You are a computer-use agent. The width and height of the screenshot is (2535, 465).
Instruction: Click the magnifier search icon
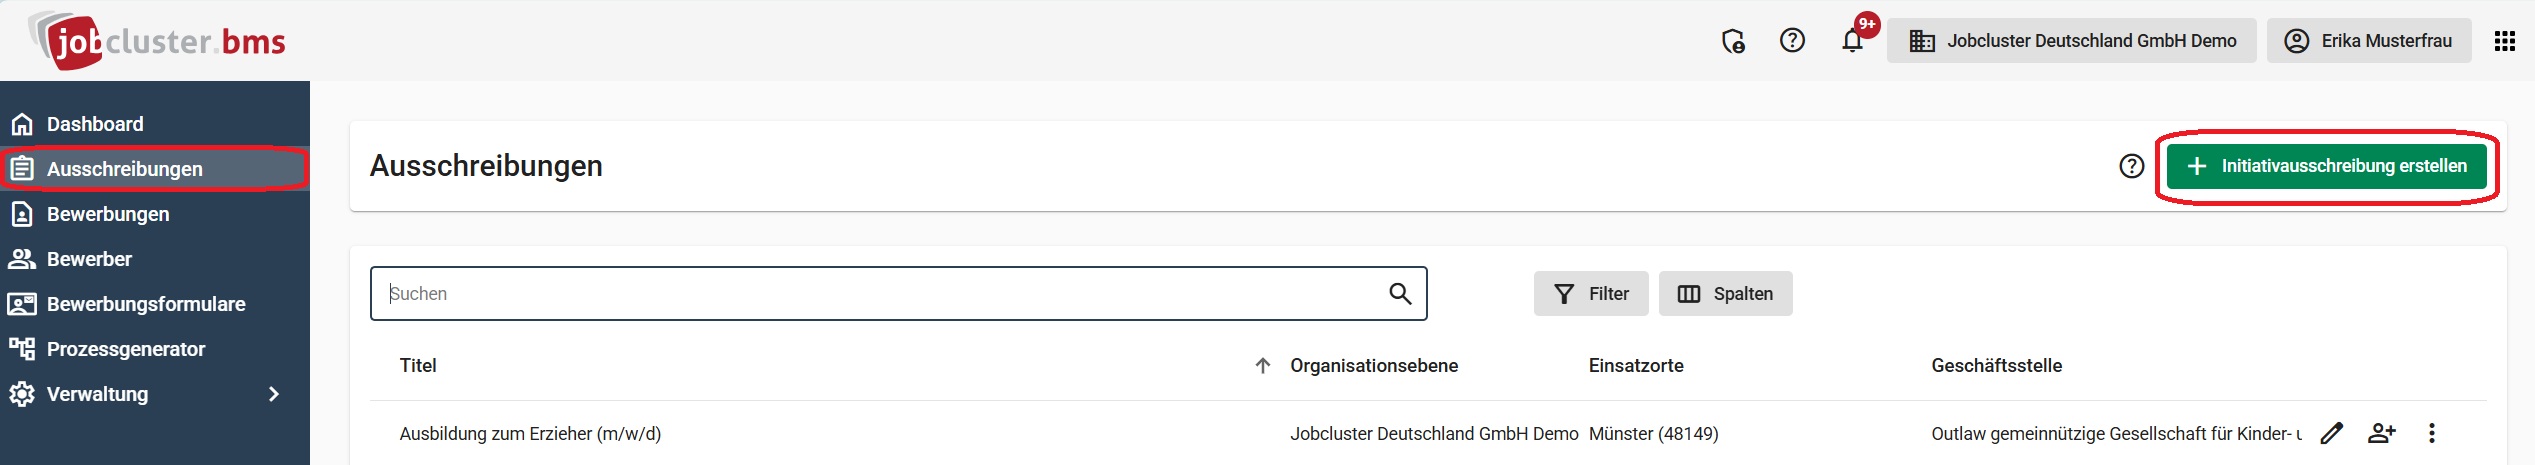pos(1400,293)
